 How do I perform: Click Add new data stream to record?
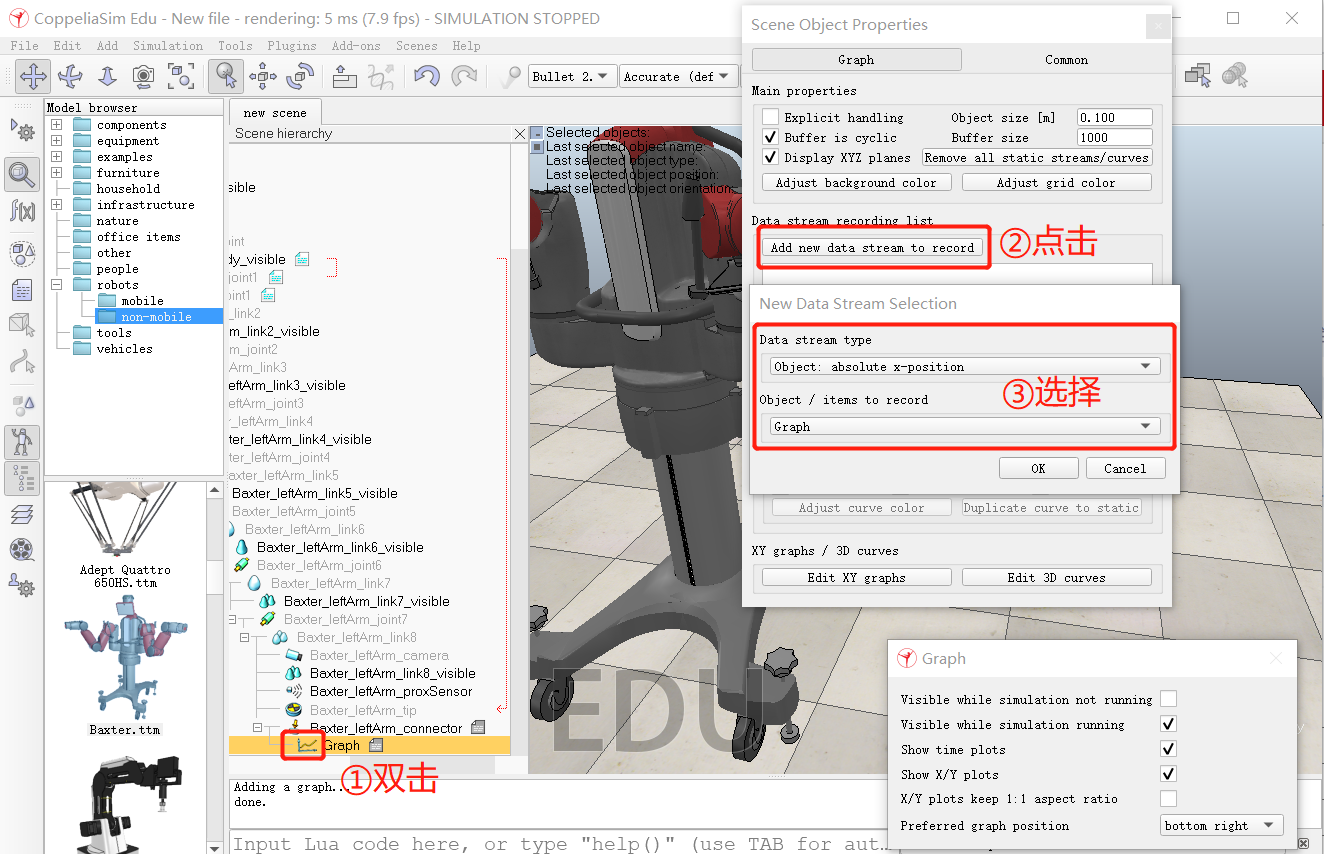(872, 247)
